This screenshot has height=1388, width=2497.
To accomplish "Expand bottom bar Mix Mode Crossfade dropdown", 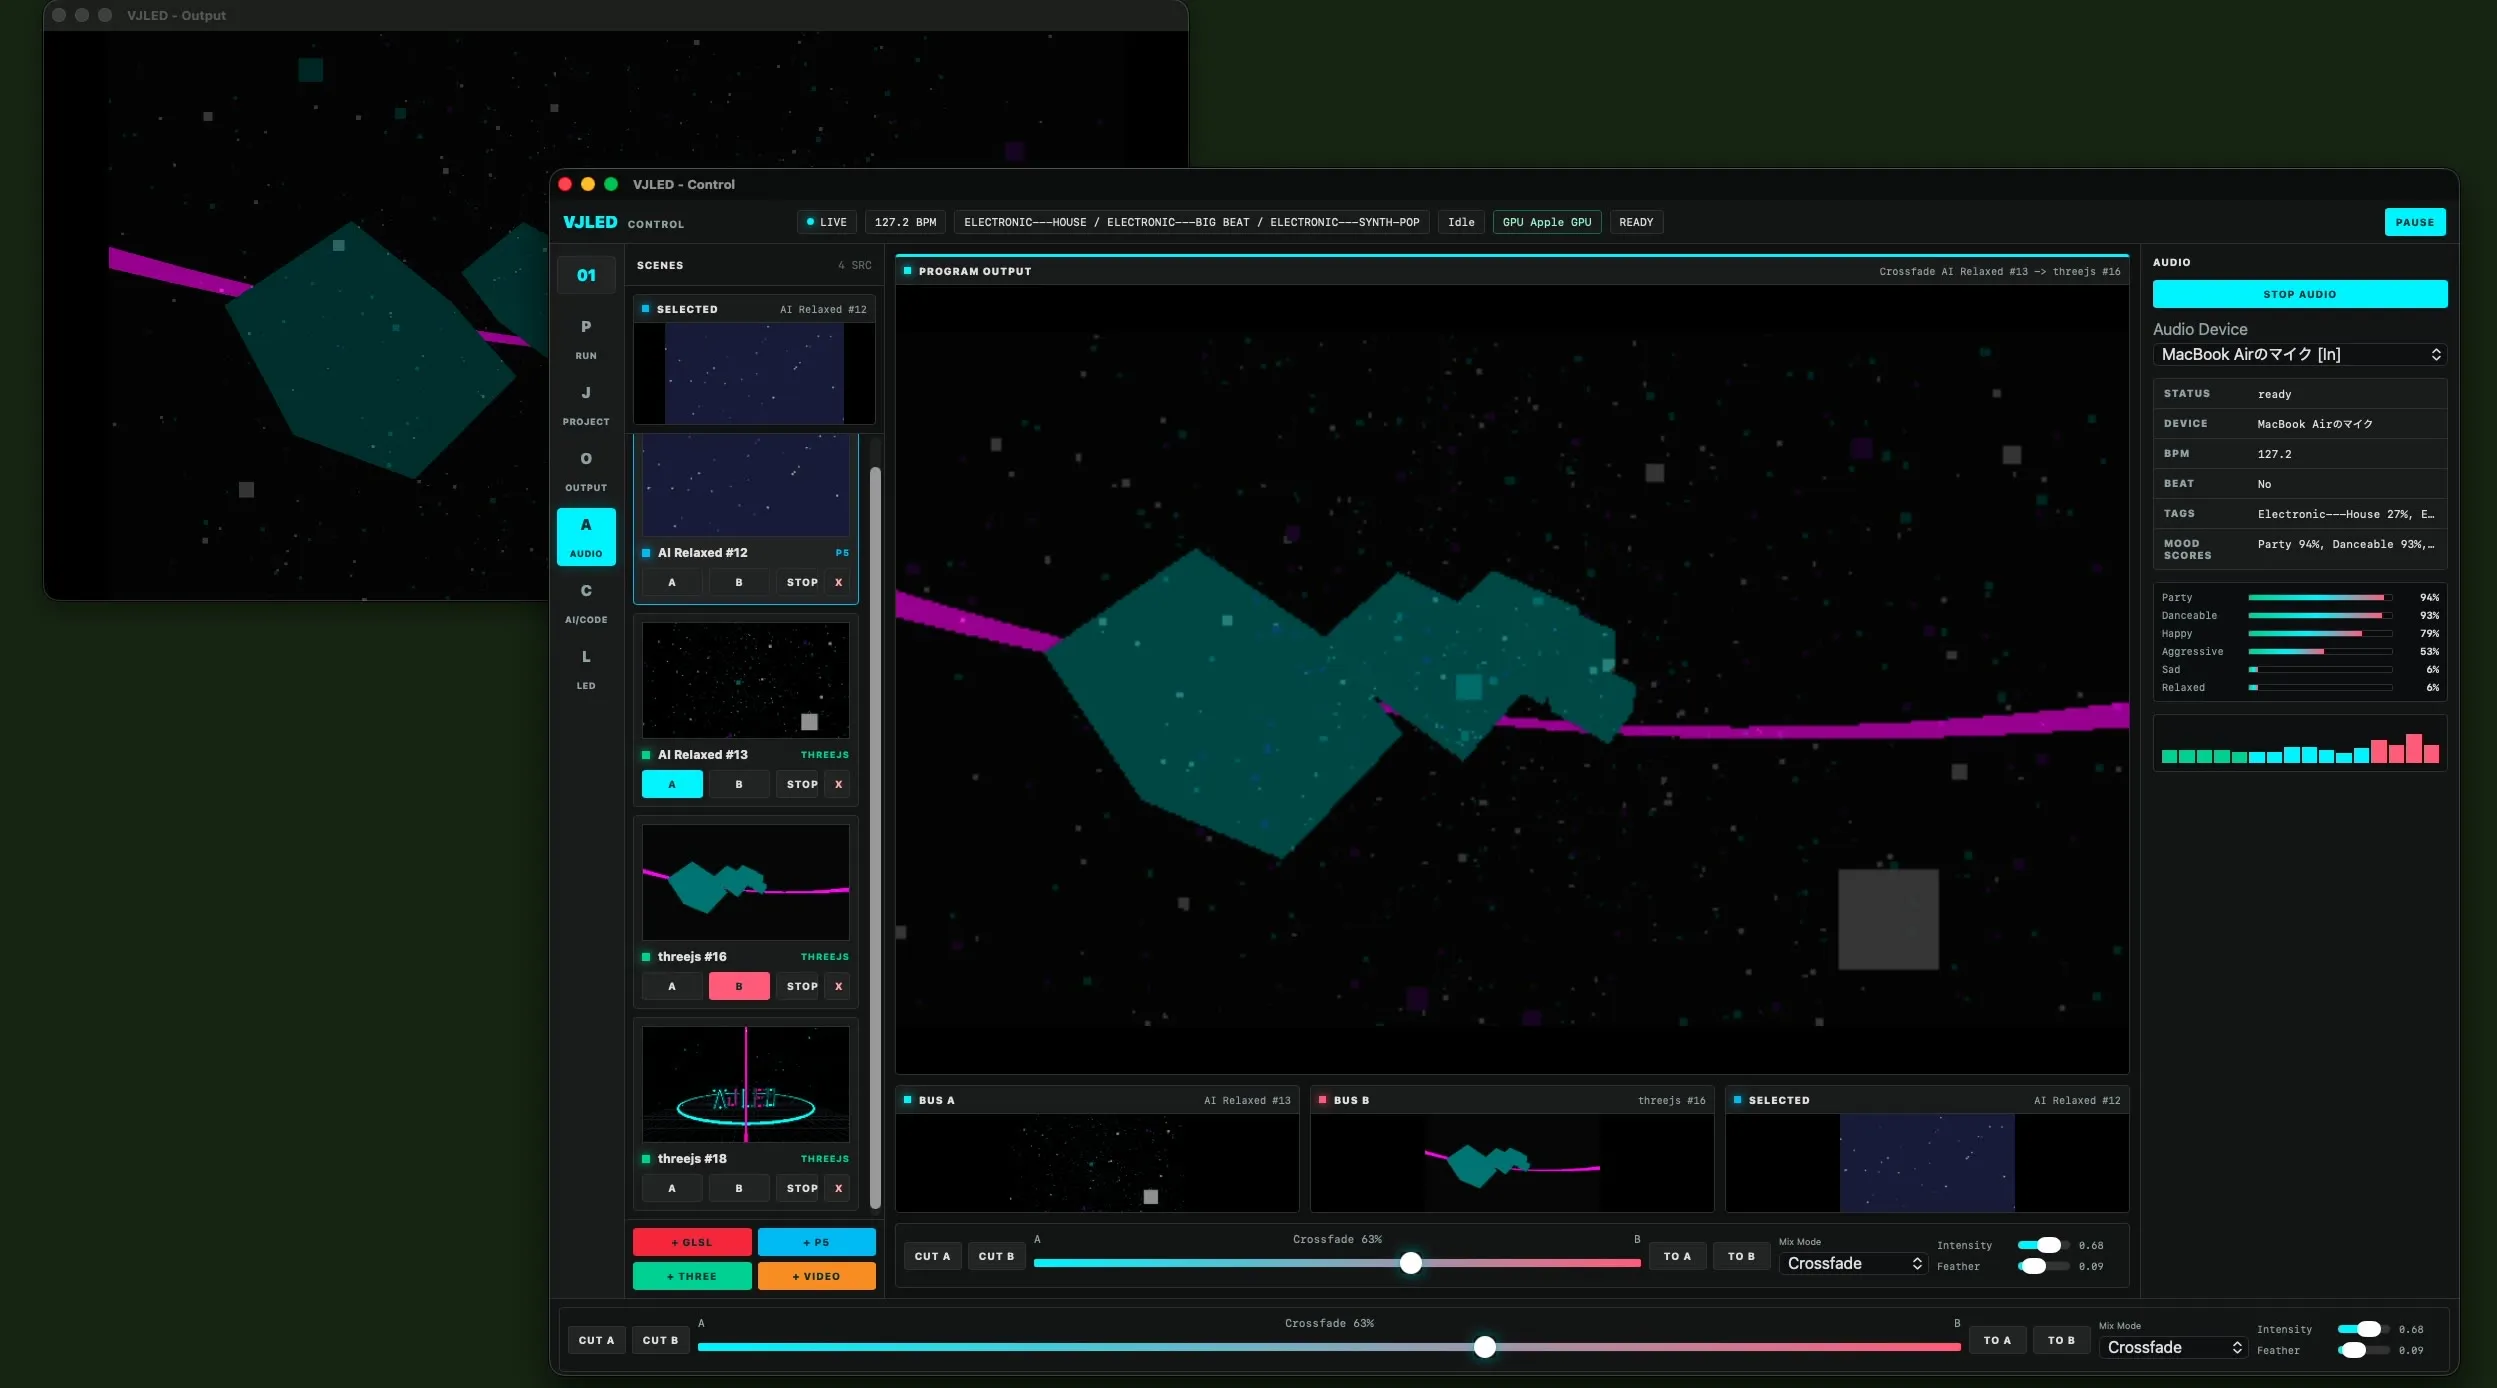I will point(2174,1347).
